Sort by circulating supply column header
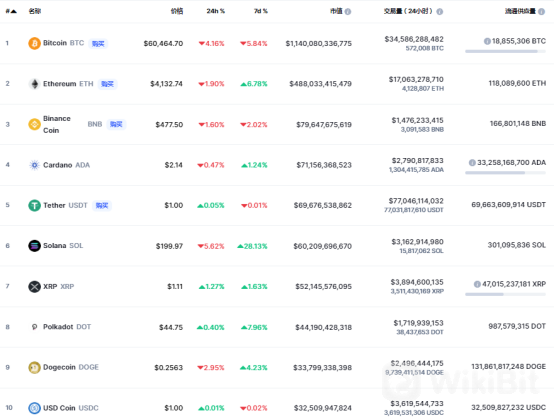This screenshot has width=554, height=418. pos(520,11)
